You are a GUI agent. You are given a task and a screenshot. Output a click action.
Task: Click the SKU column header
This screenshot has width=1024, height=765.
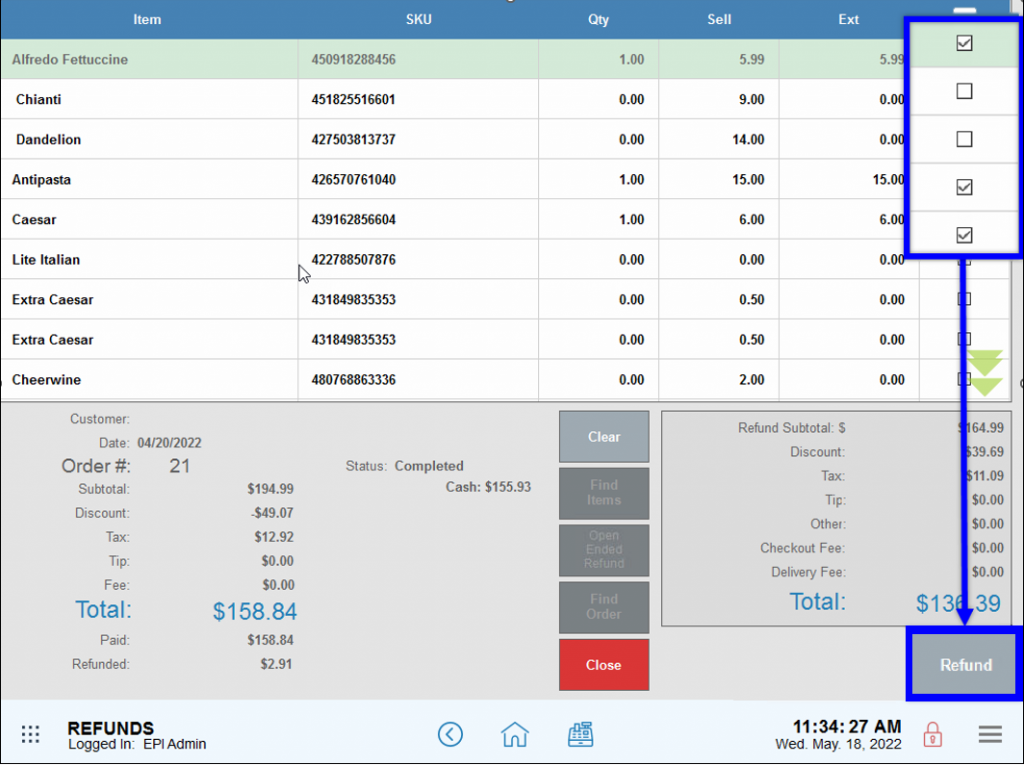coord(419,19)
